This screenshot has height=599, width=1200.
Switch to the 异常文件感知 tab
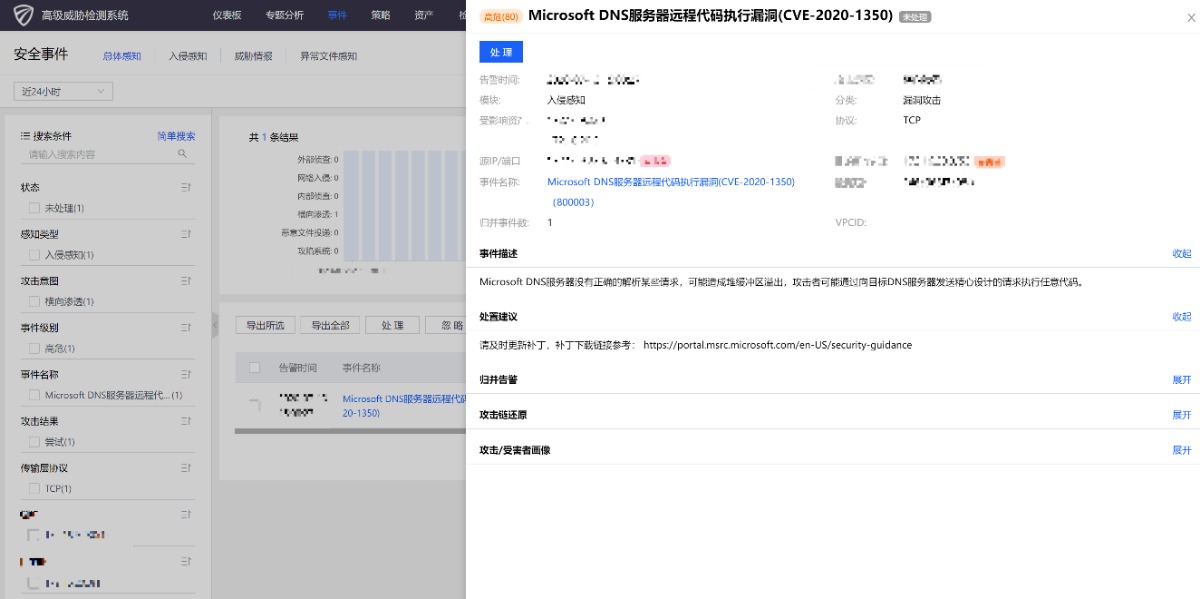[x=328, y=56]
